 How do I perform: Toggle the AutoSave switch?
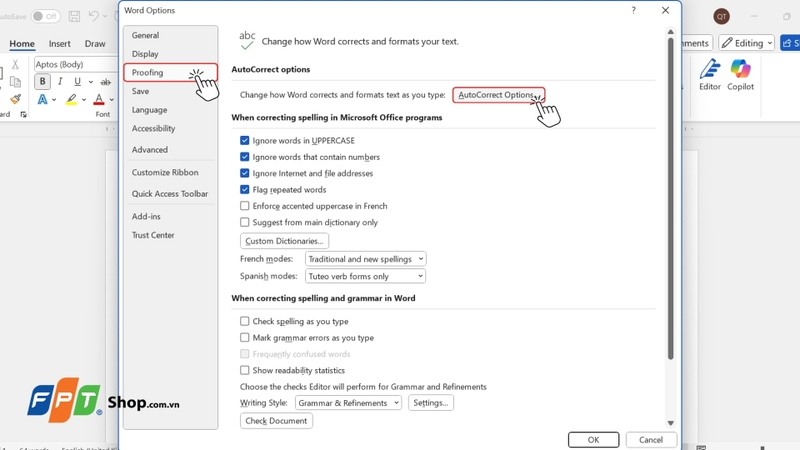(45, 16)
